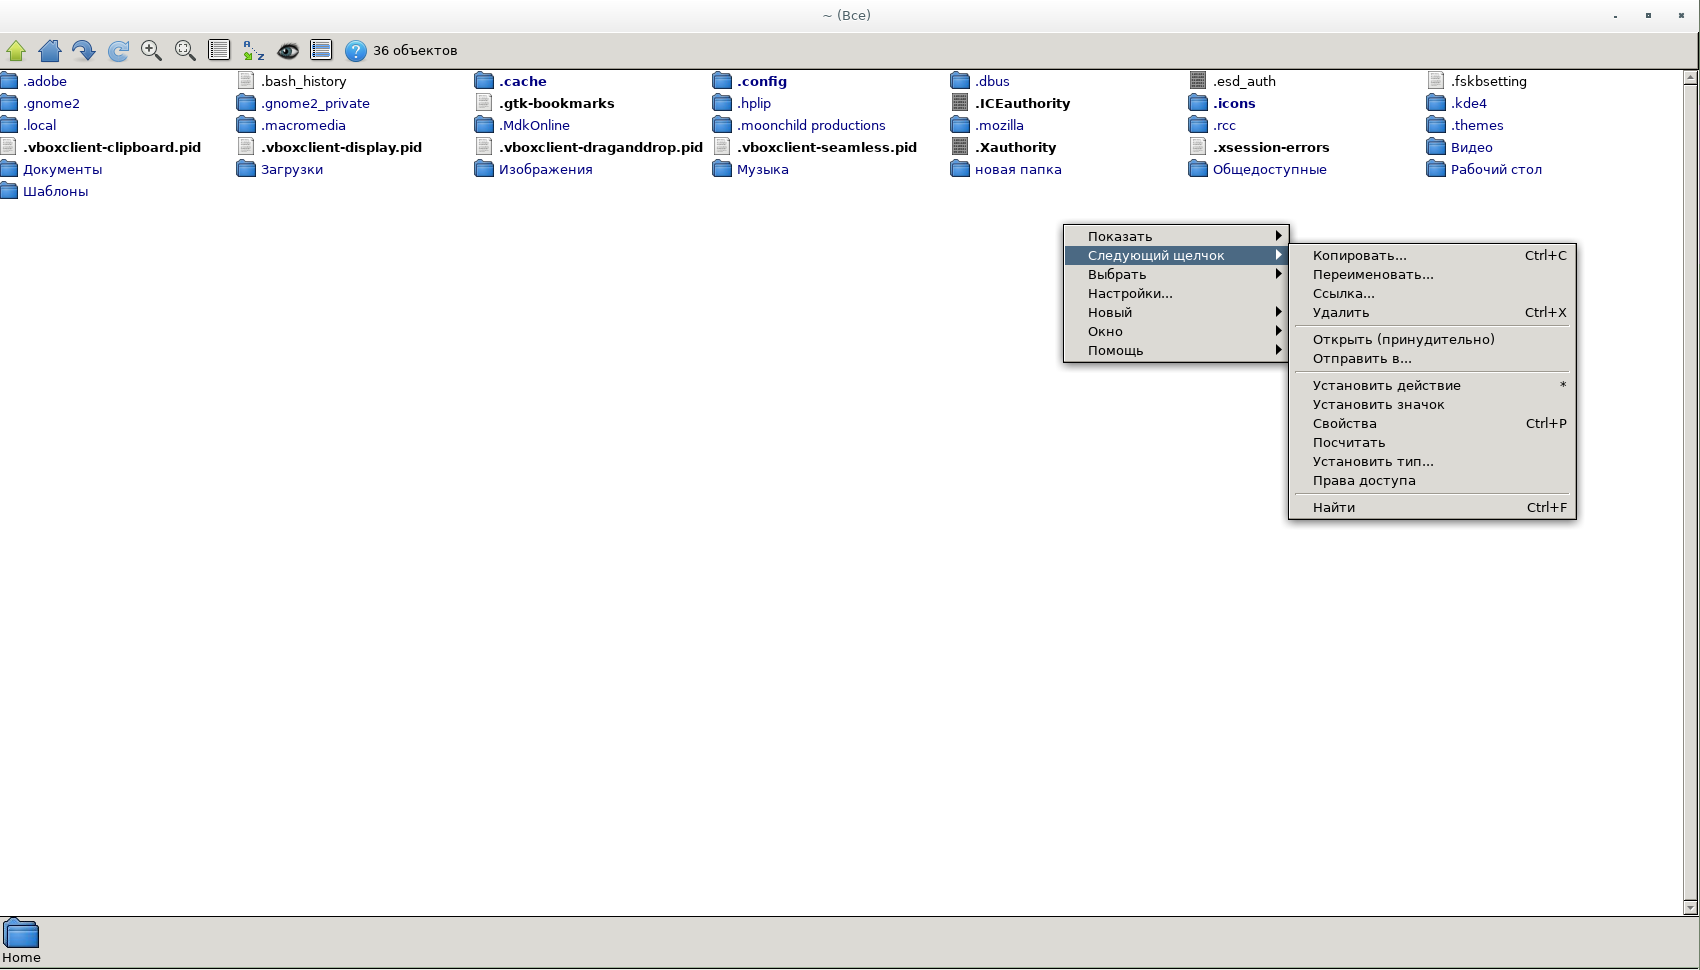Zoom in with the plus magnifier
Screen dimensions: 1700x970
click(x=152, y=50)
